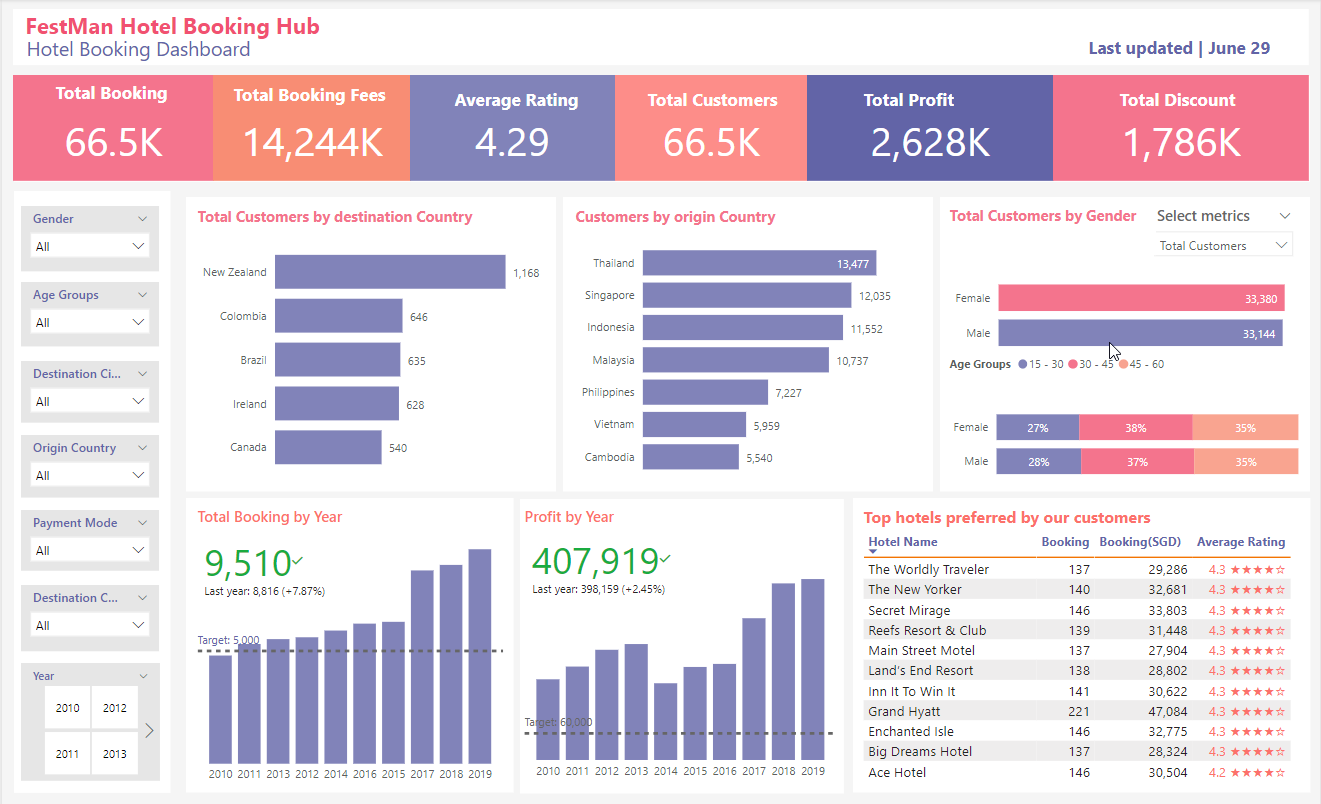Click the Booking(SGD) column header
The width and height of the screenshot is (1321, 804).
click(x=1138, y=542)
